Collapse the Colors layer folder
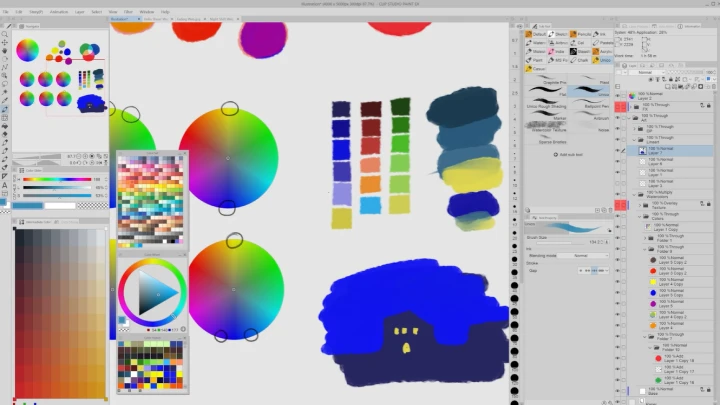The height and width of the screenshot is (405, 720). pyautogui.click(x=640, y=216)
